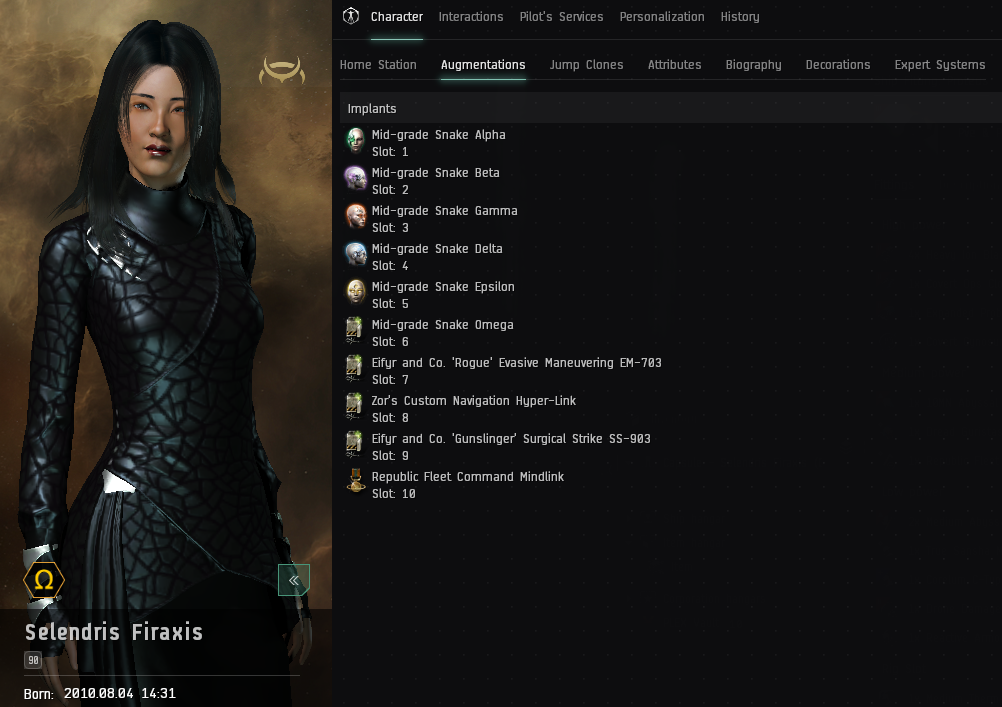The height and width of the screenshot is (707, 1002).
Task: Collapse the portrait panel with double-chevron button
Action: click(x=294, y=580)
